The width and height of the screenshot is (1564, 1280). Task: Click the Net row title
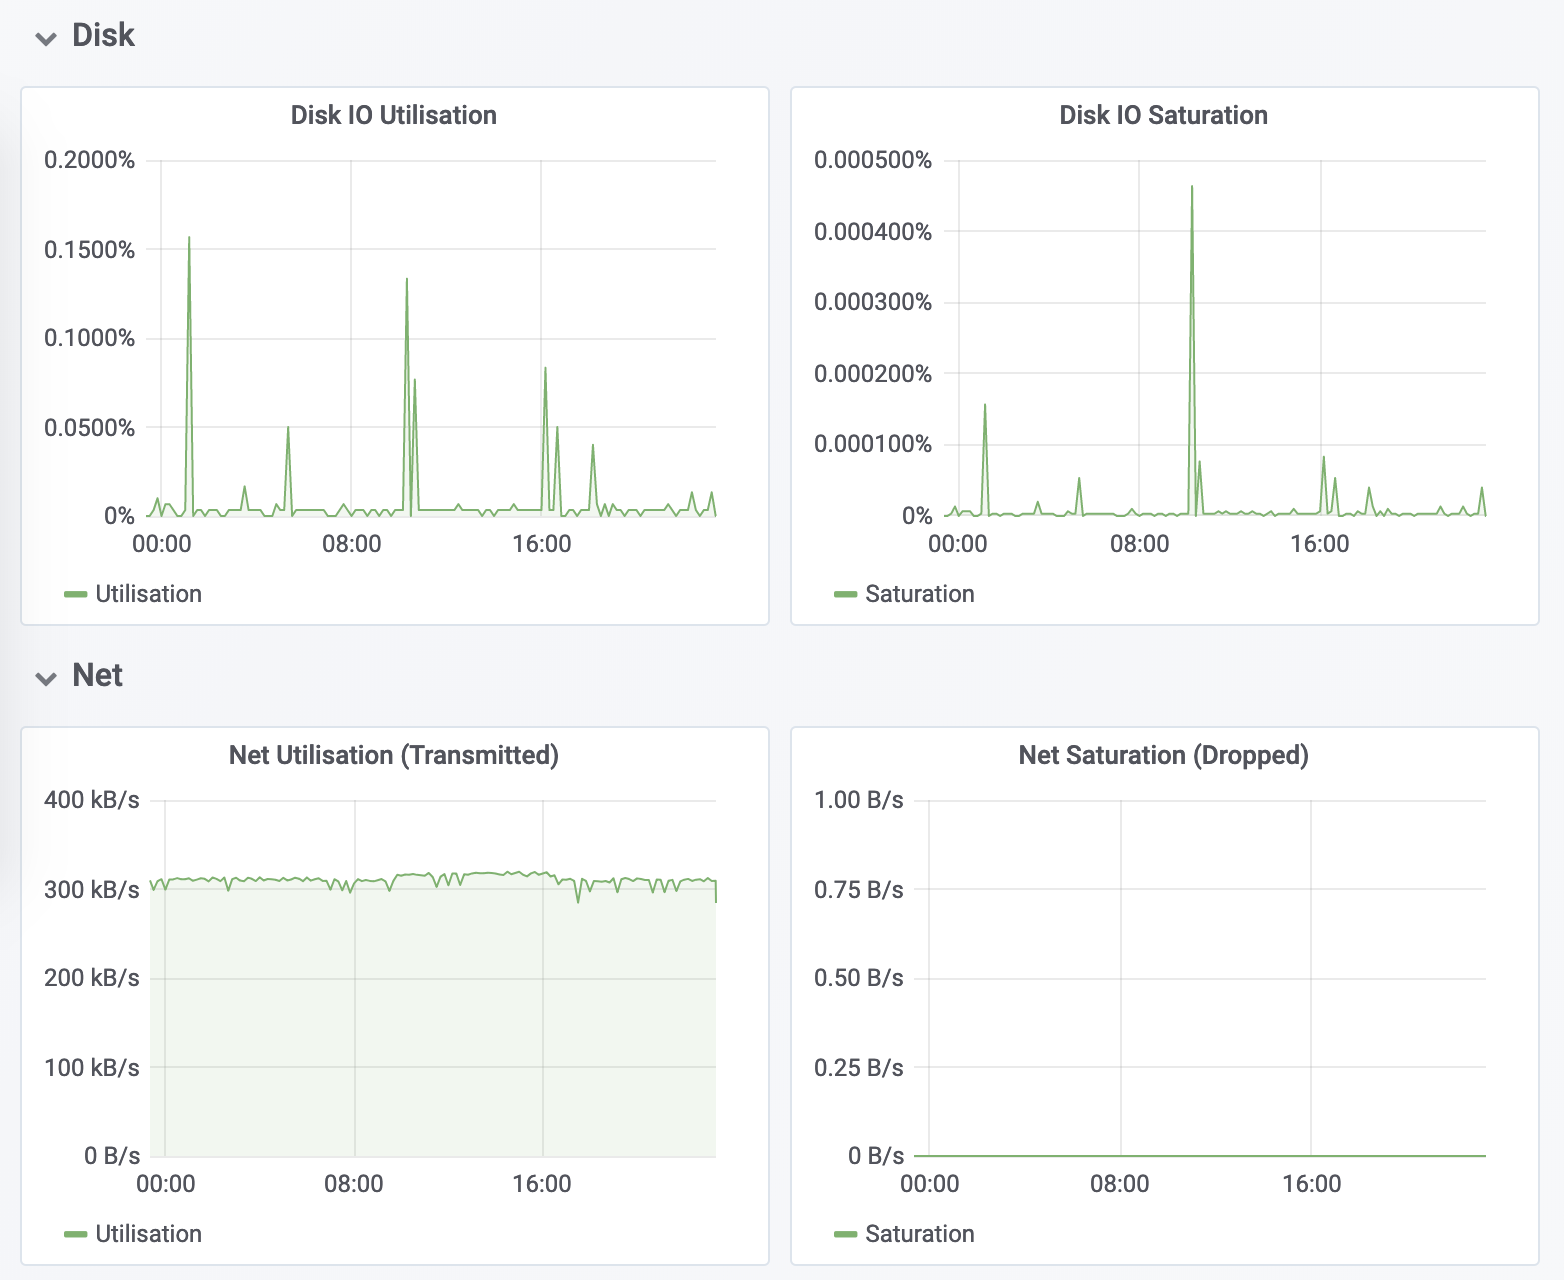tap(97, 676)
